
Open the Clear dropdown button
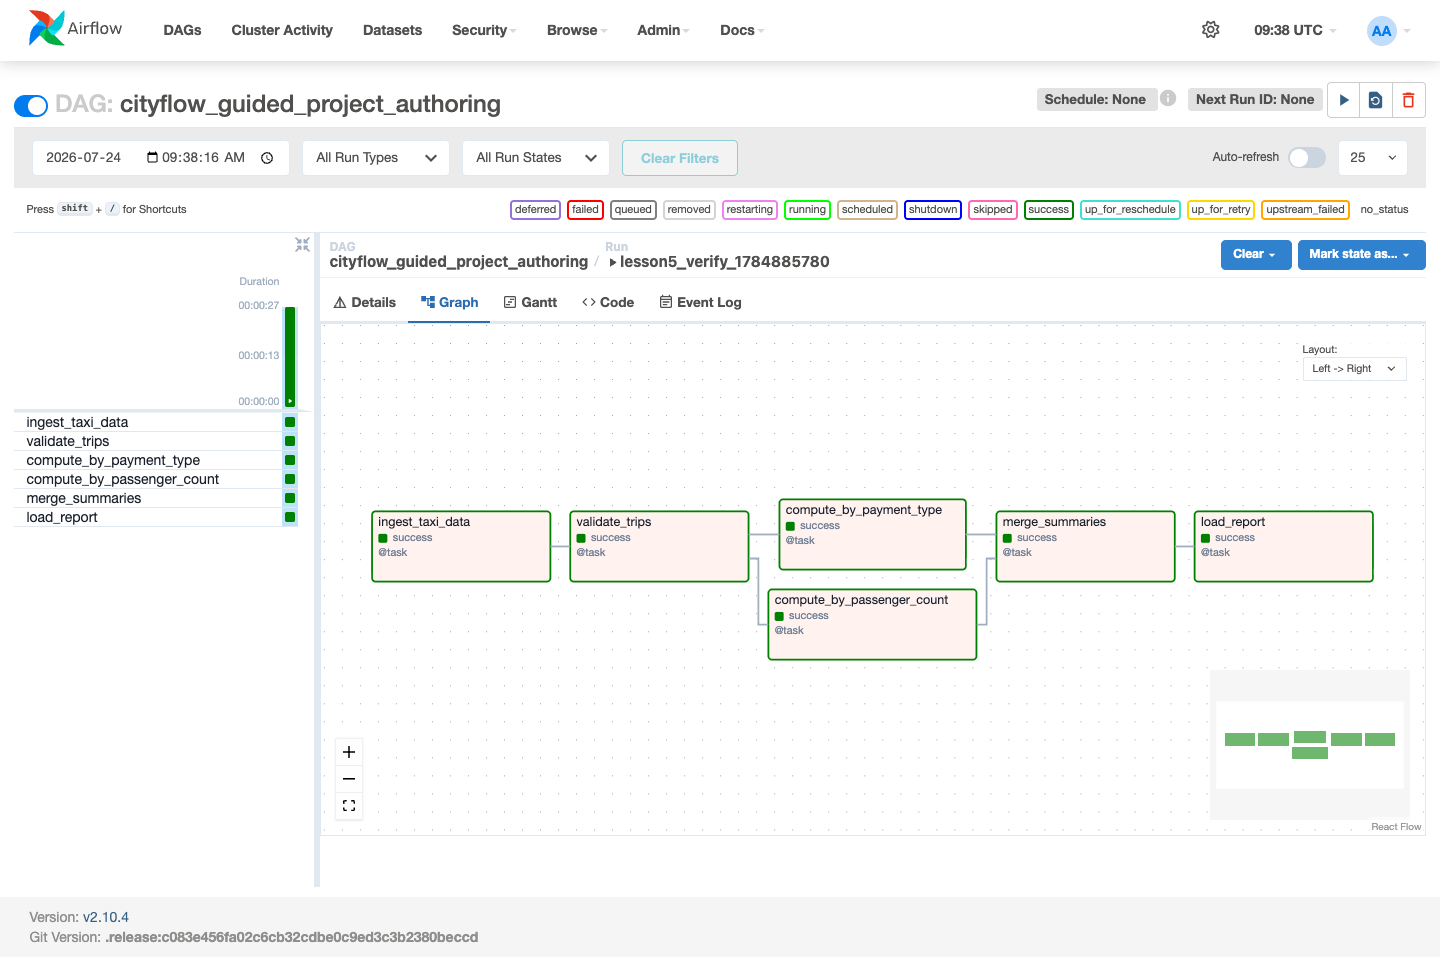[1256, 254]
